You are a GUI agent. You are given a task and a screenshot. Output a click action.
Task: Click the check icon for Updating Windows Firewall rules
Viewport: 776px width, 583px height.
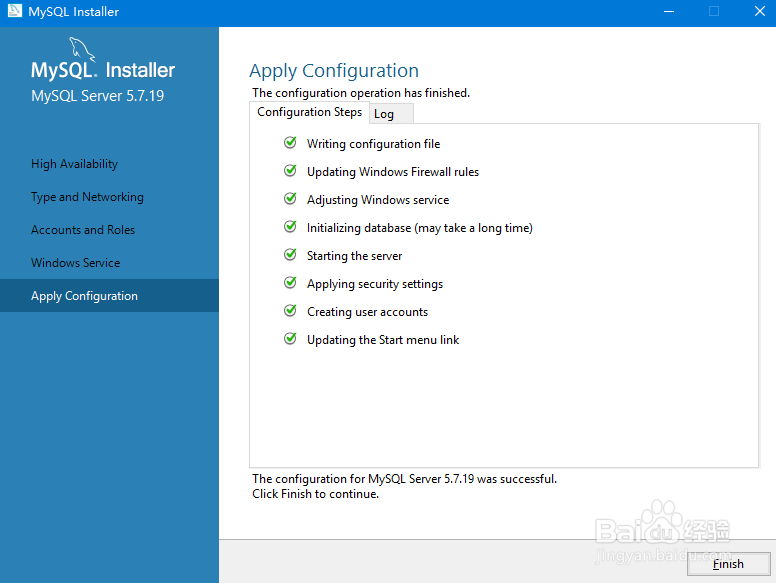point(291,171)
